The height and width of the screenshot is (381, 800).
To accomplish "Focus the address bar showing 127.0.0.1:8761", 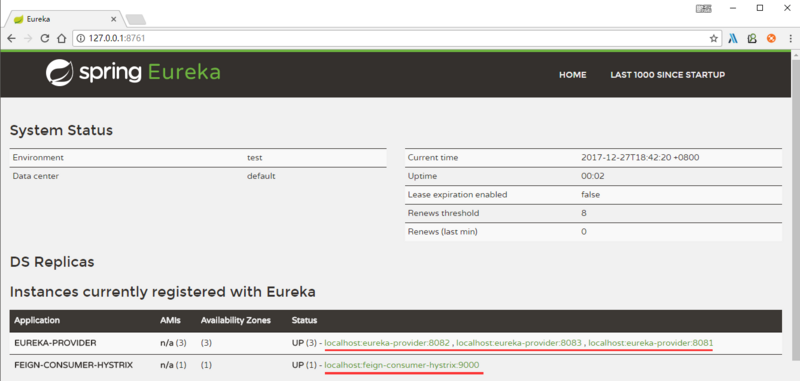I will pyautogui.click(x=397, y=38).
